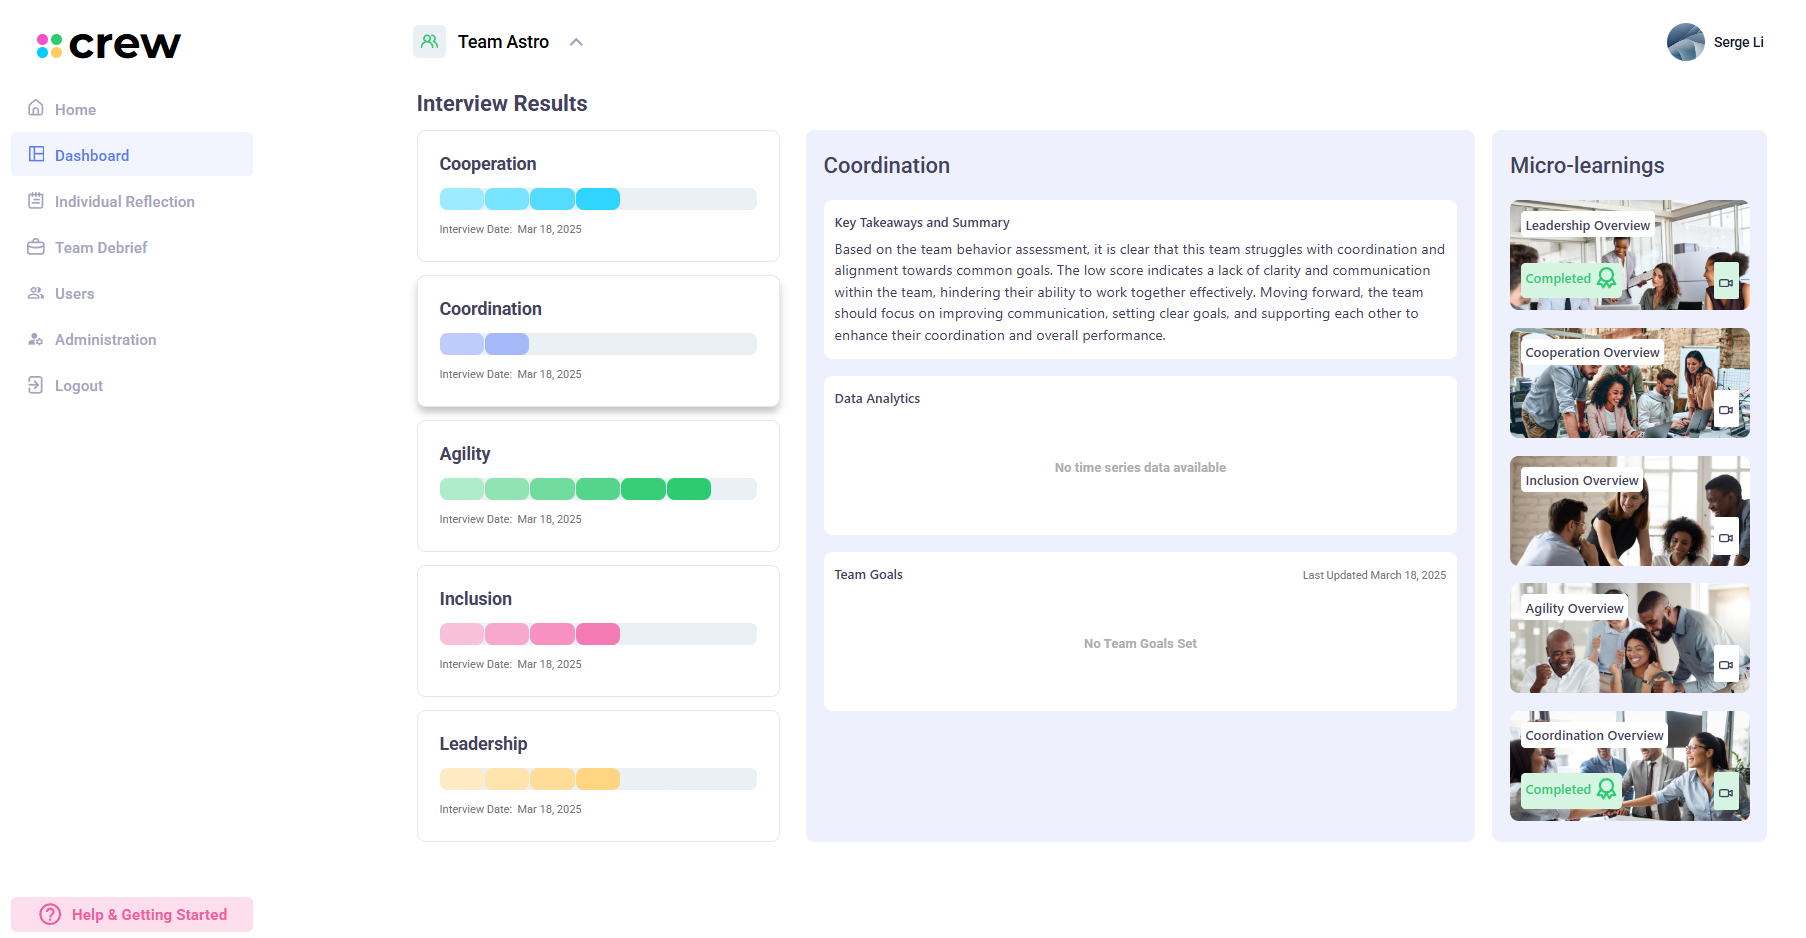Image resolution: width=1806 pixels, height=938 pixels.
Task: Click the Team Debrief briefcase icon
Action: (36, 247)
